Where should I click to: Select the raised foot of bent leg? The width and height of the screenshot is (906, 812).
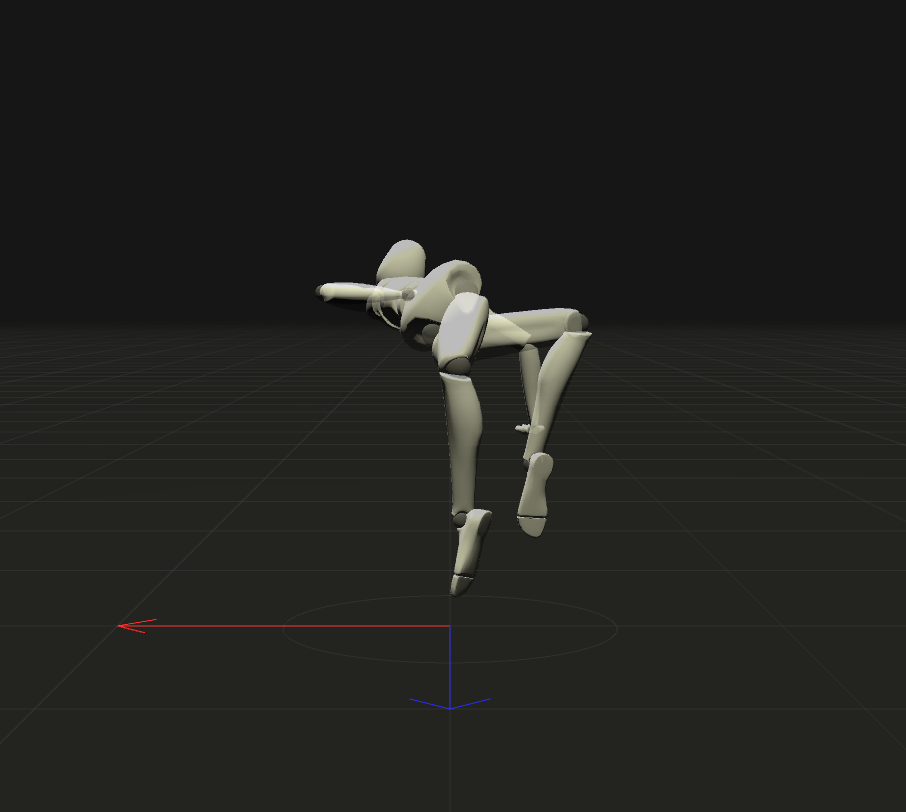click(534, 494)
